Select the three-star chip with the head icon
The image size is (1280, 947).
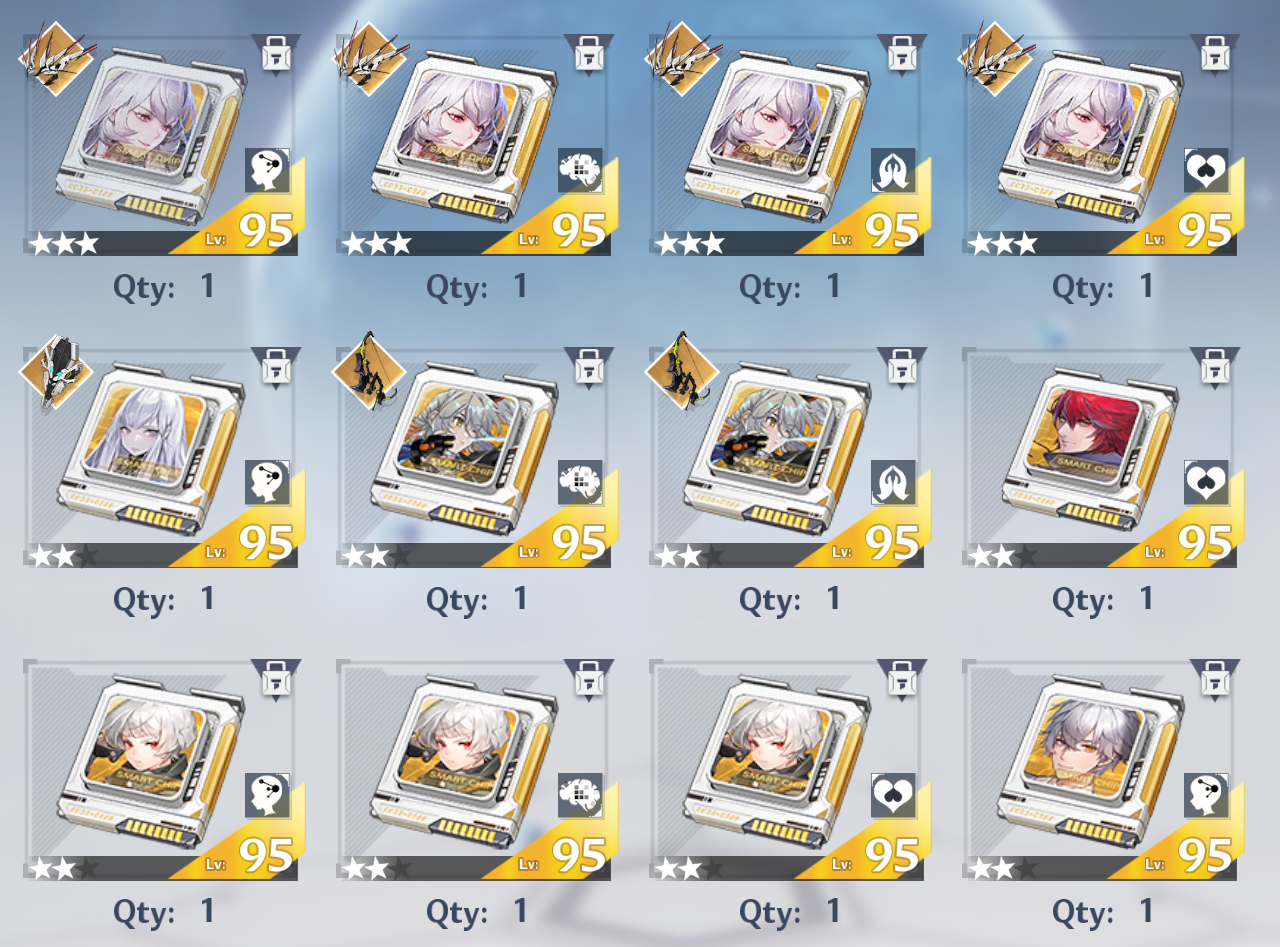pos(160,145)
